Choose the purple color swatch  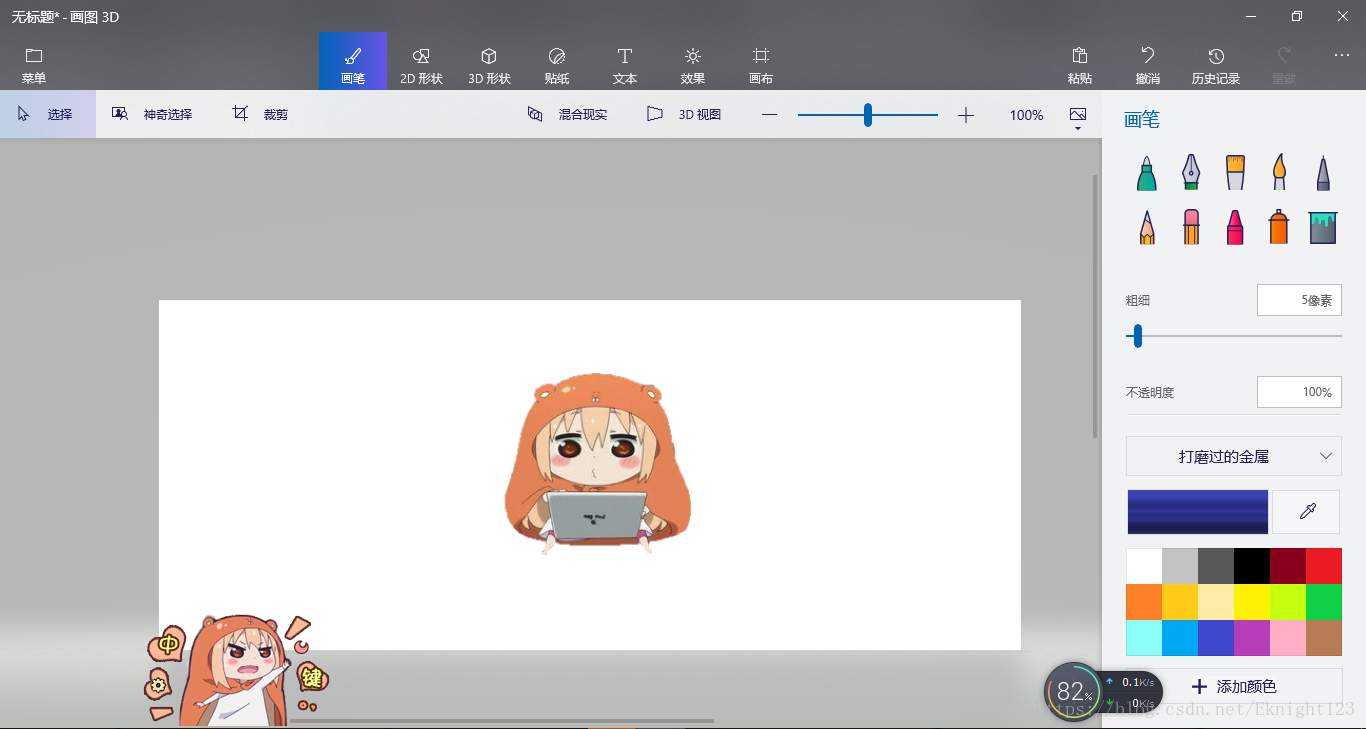(x=1252, y=638)
